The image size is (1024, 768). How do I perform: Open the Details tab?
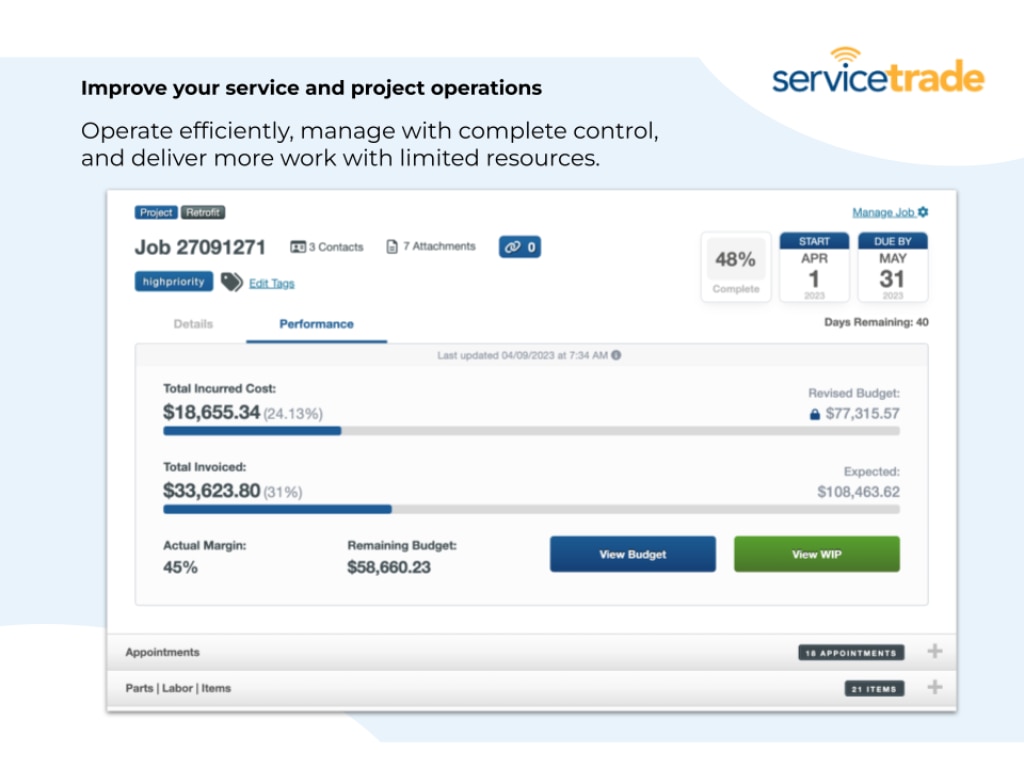point(193,324)
